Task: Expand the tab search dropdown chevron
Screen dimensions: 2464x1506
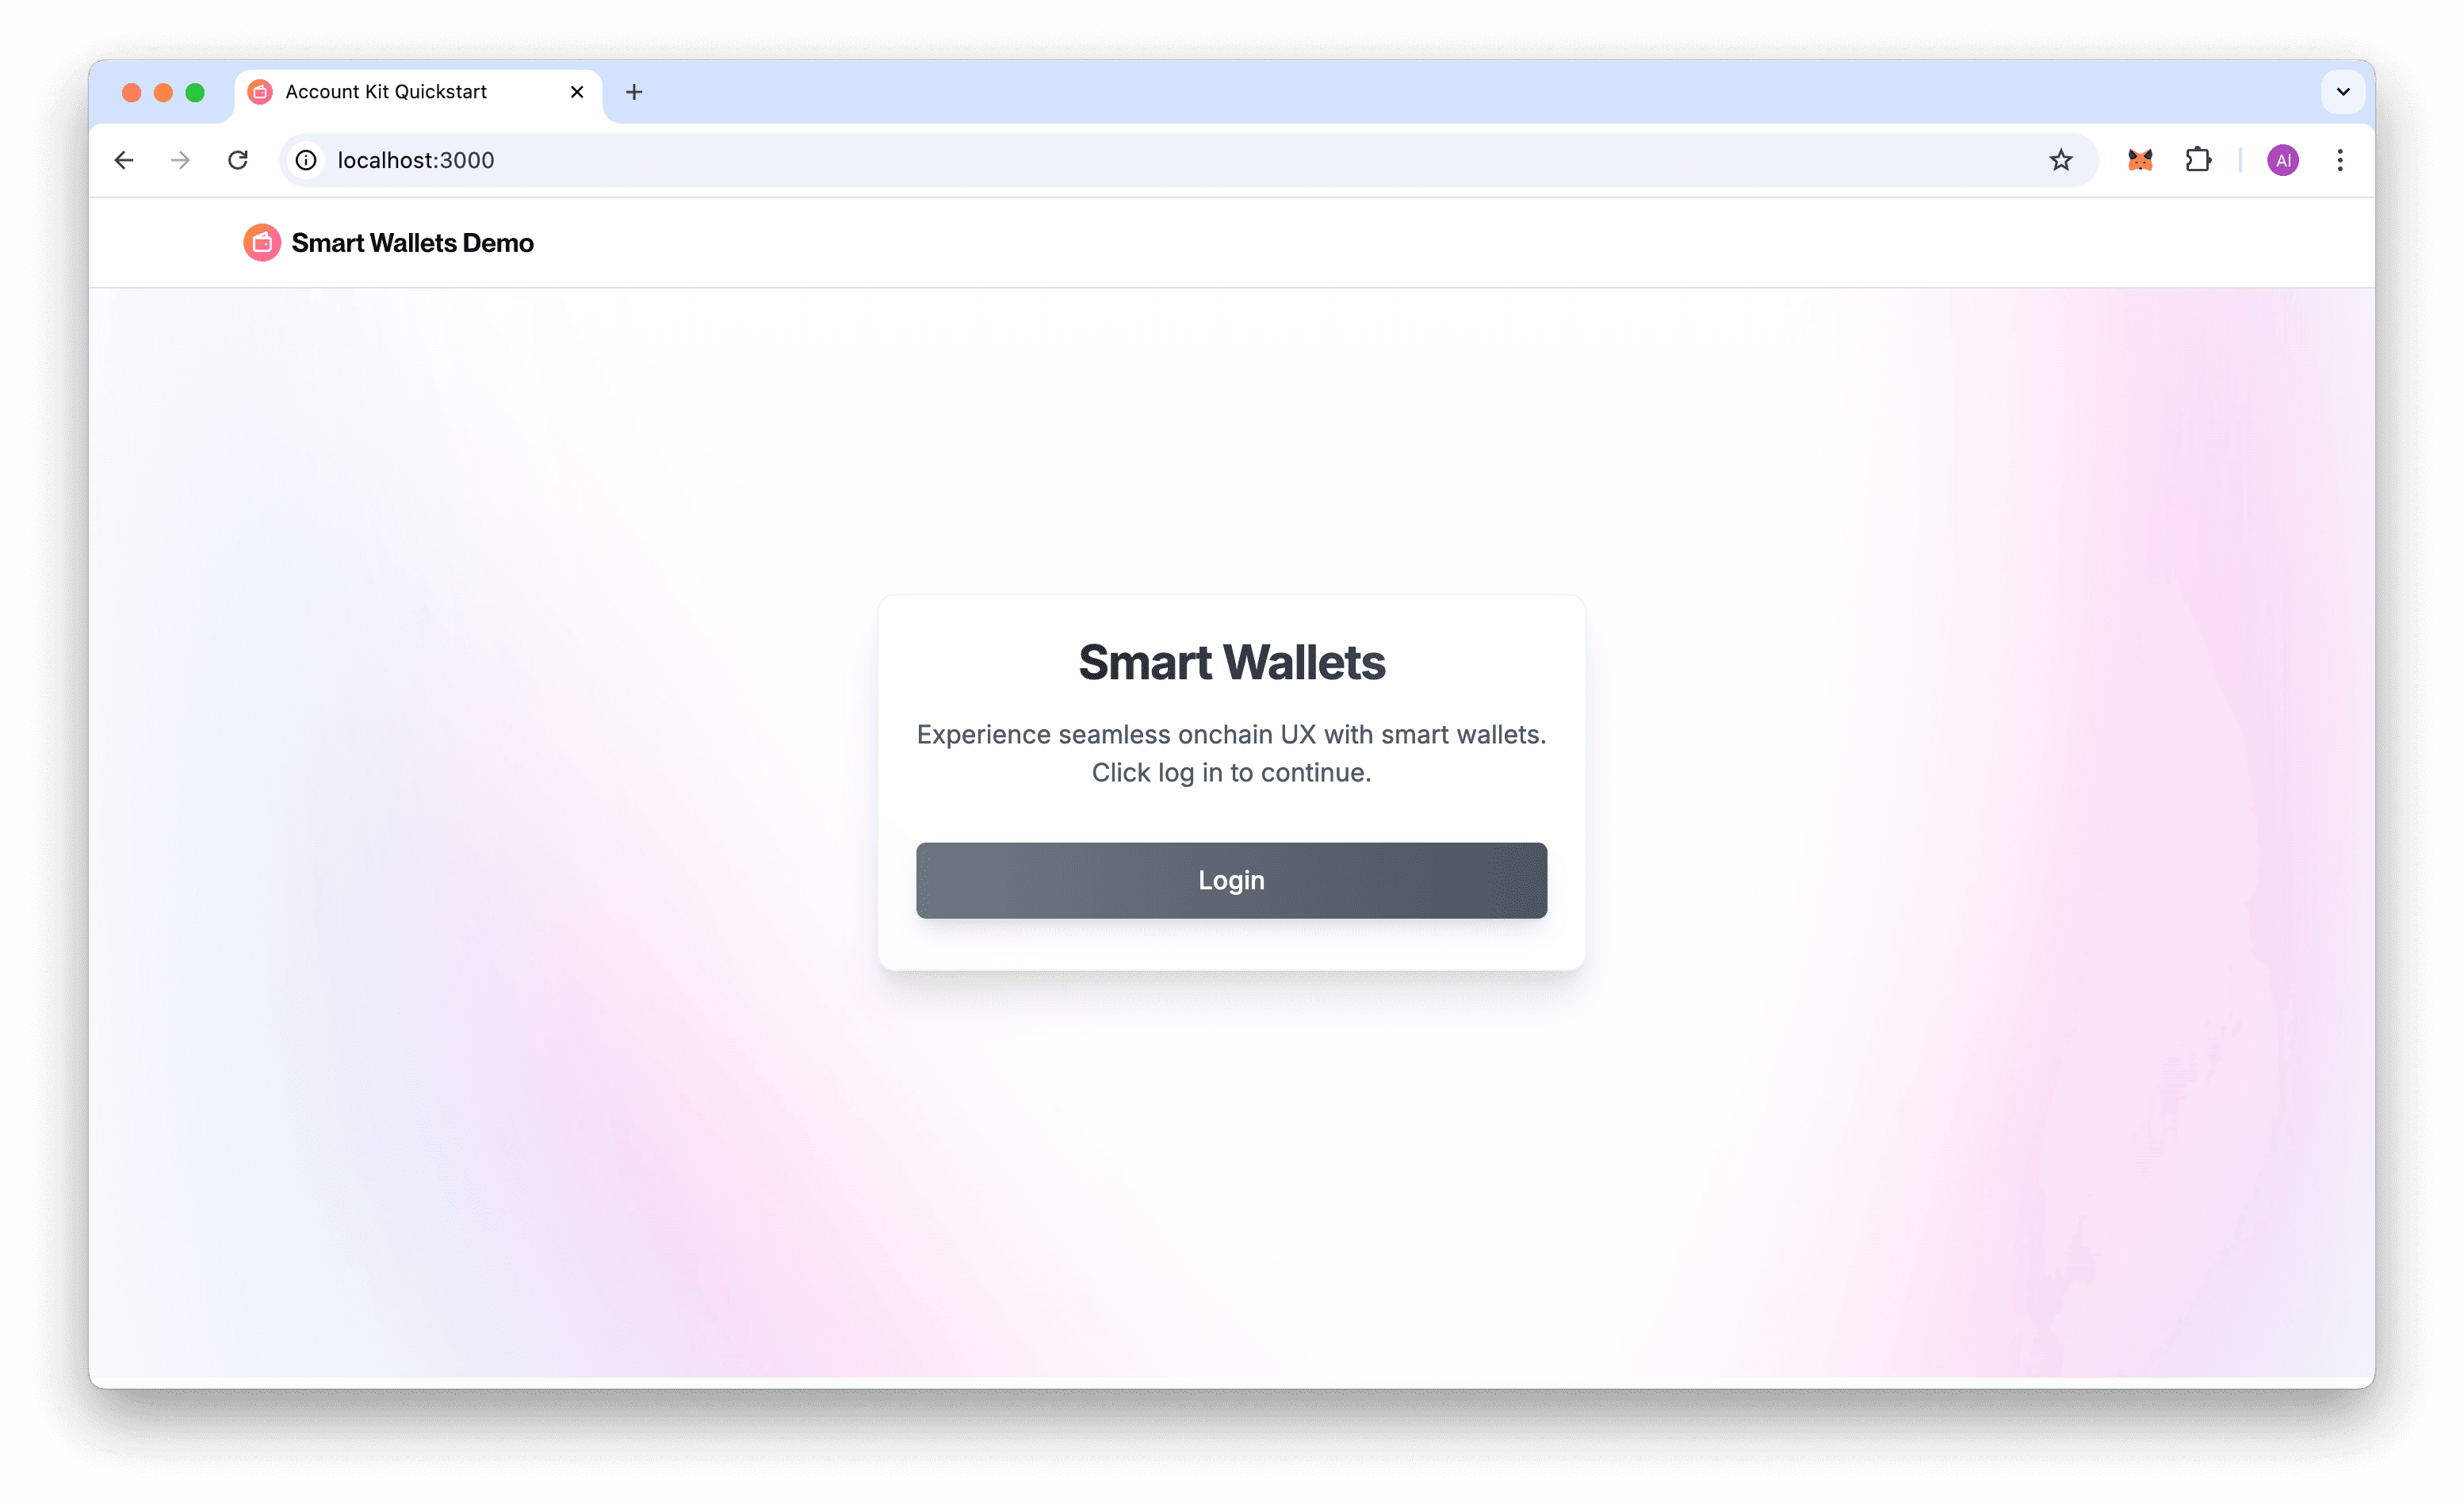Action: (x=2342, y=92)
